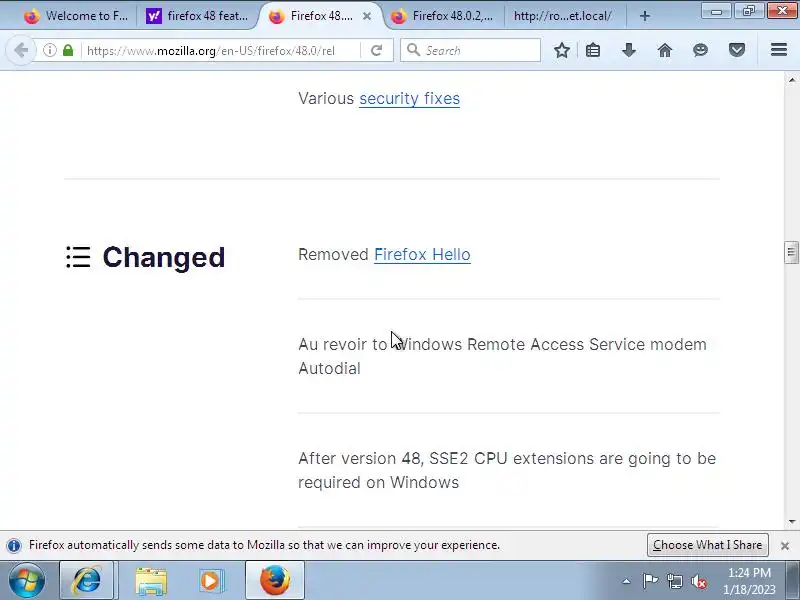Open the Downloads arrow icon
This screenshot has height=600, width=800.
(629, 50)
